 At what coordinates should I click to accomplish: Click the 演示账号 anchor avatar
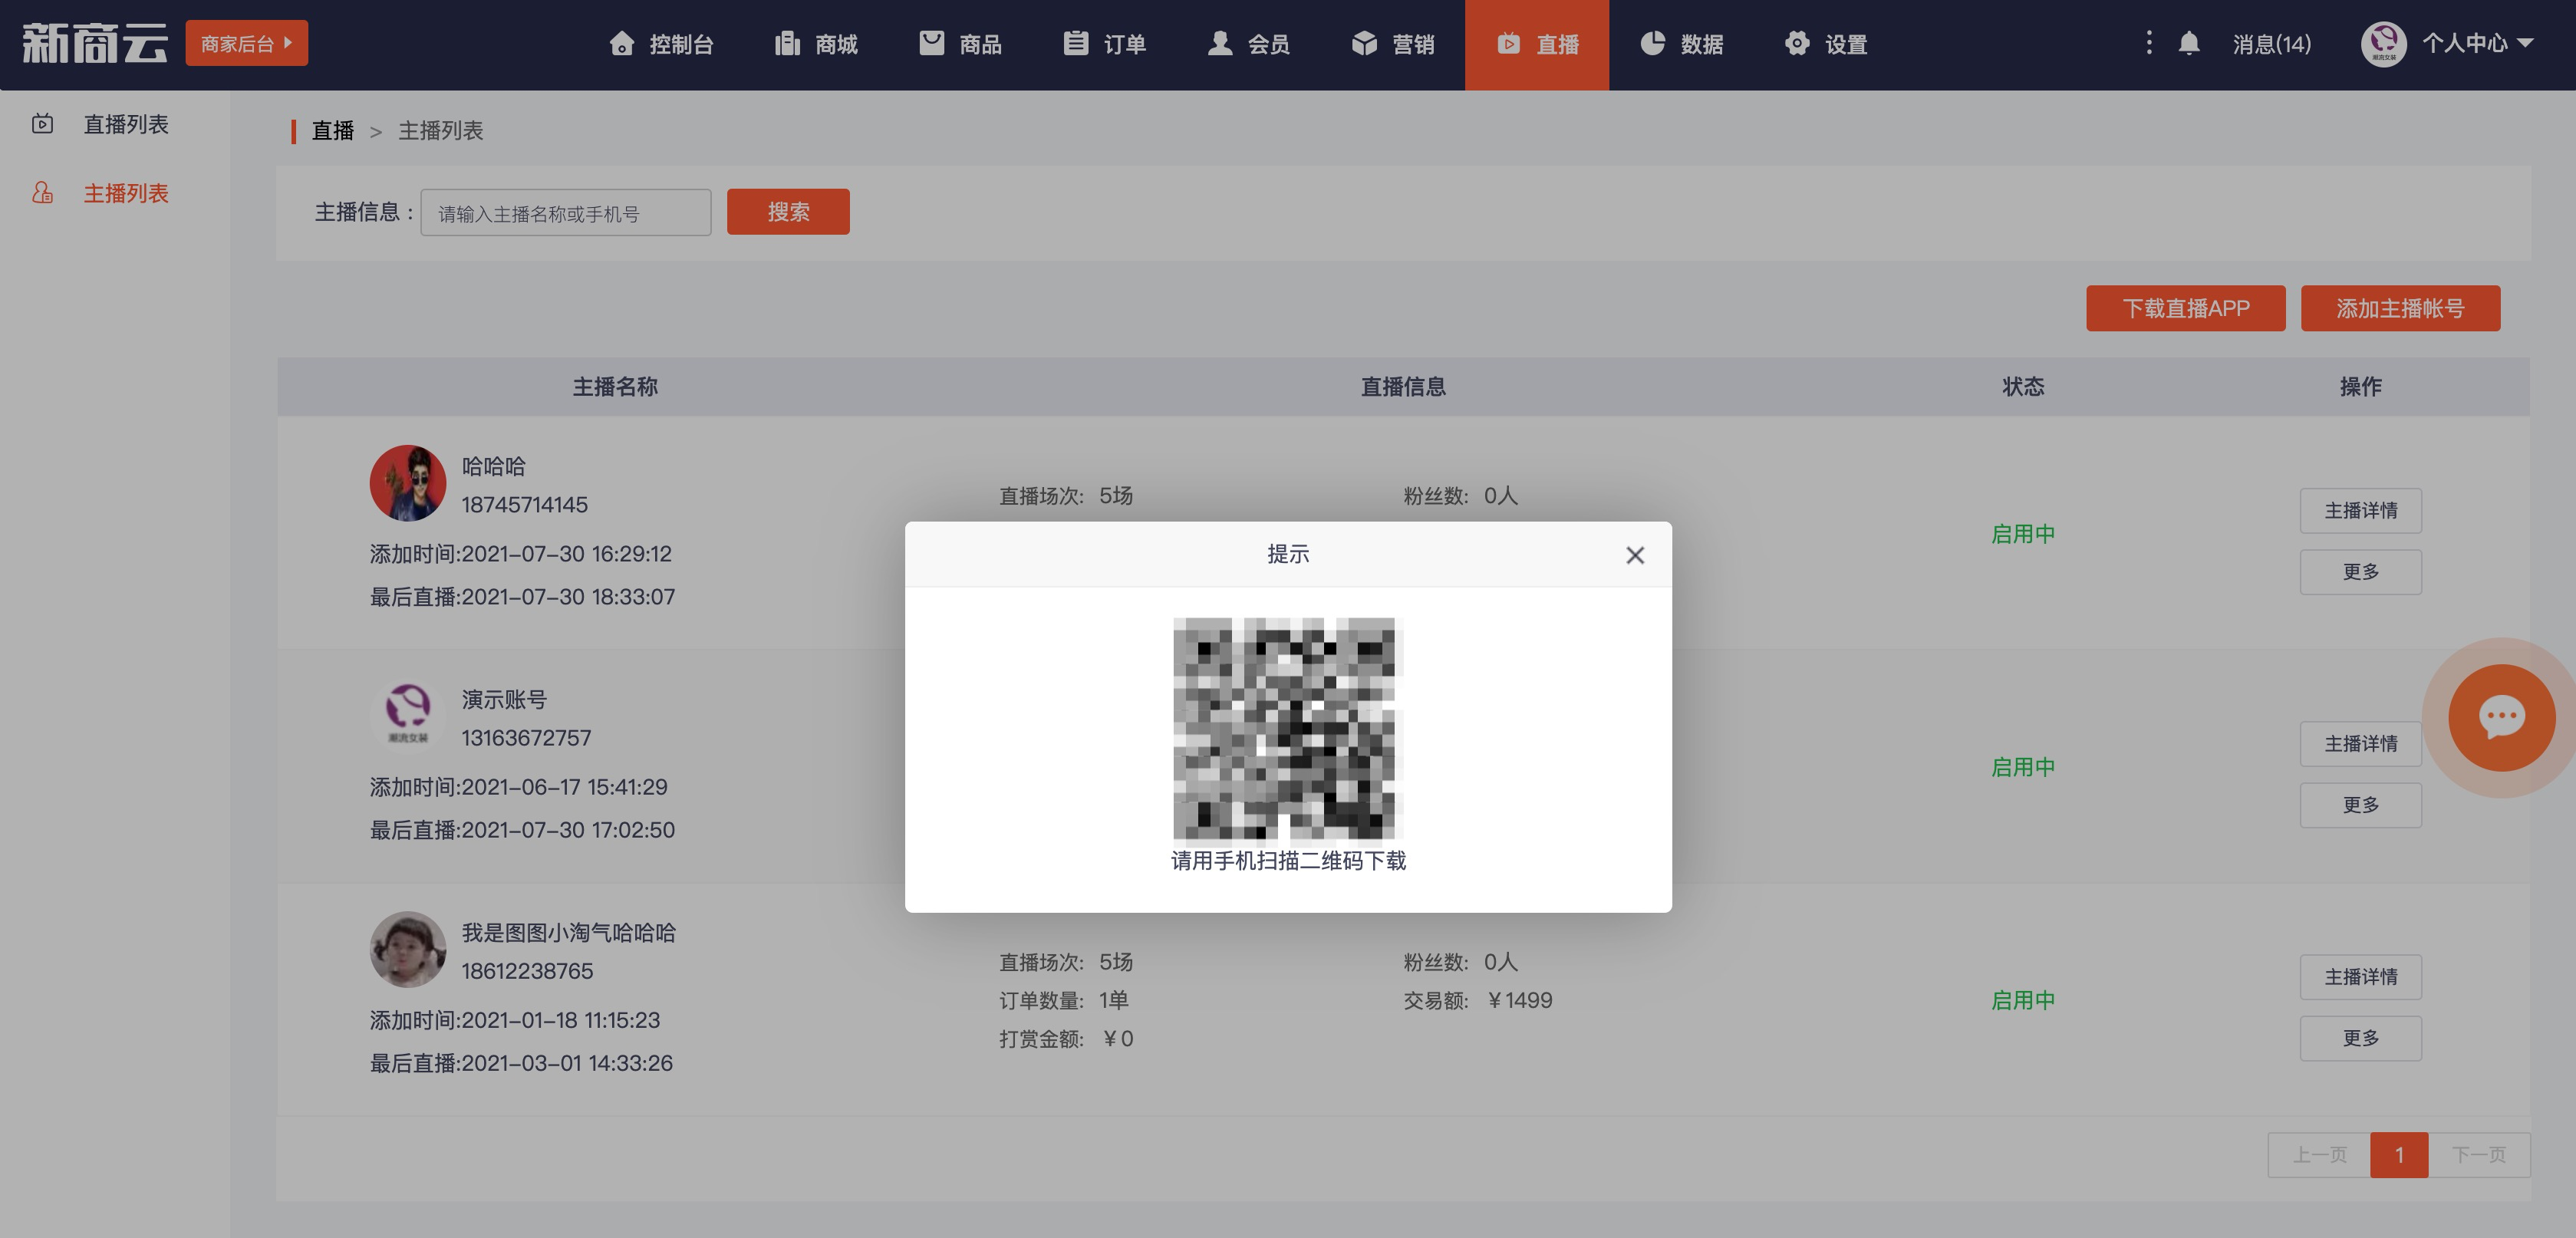coord(408,716)
